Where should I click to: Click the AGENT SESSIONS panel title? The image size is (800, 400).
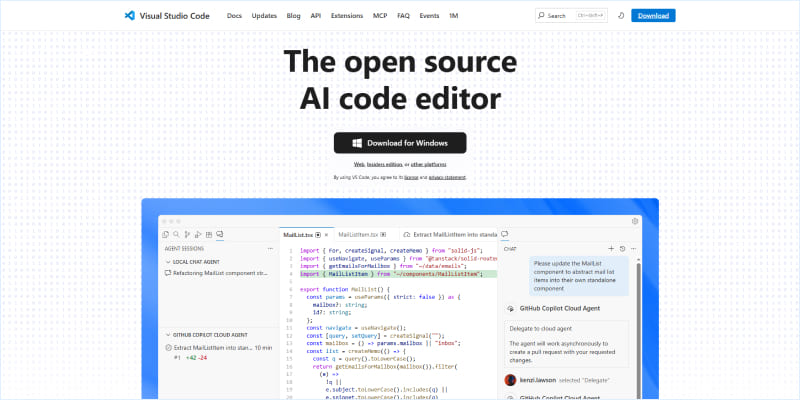tap(184, 248)
